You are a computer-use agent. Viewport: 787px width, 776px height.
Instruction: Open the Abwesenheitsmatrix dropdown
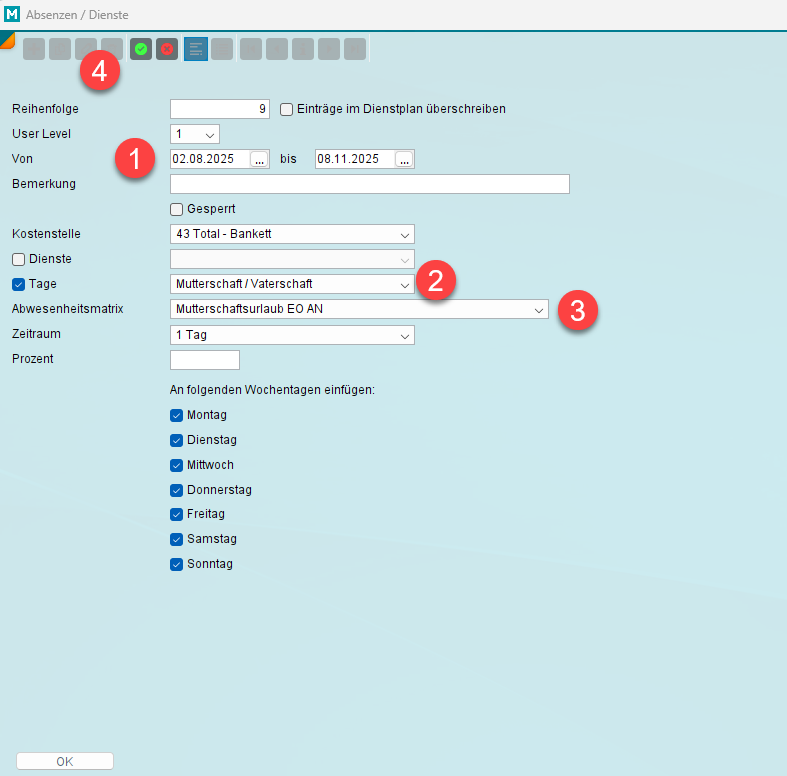tap(539, 309)
